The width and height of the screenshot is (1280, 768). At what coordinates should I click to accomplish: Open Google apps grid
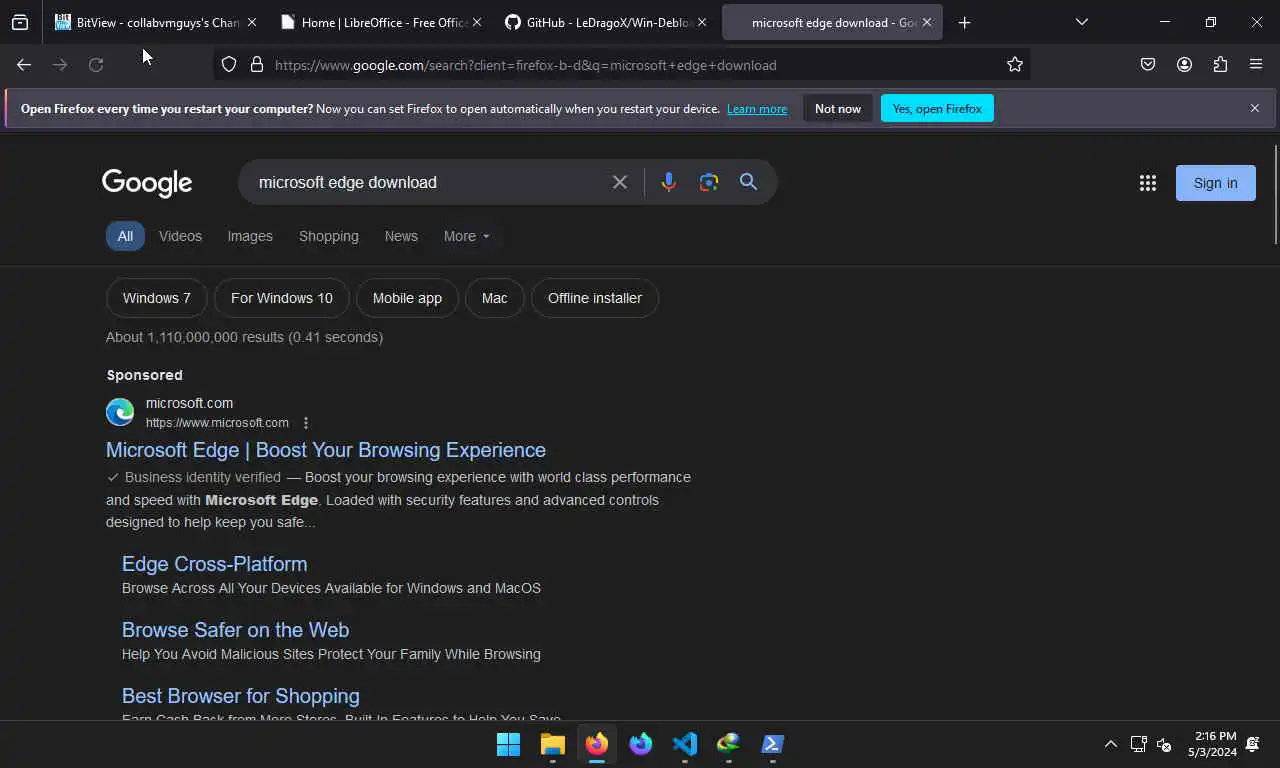[1148, 183]
